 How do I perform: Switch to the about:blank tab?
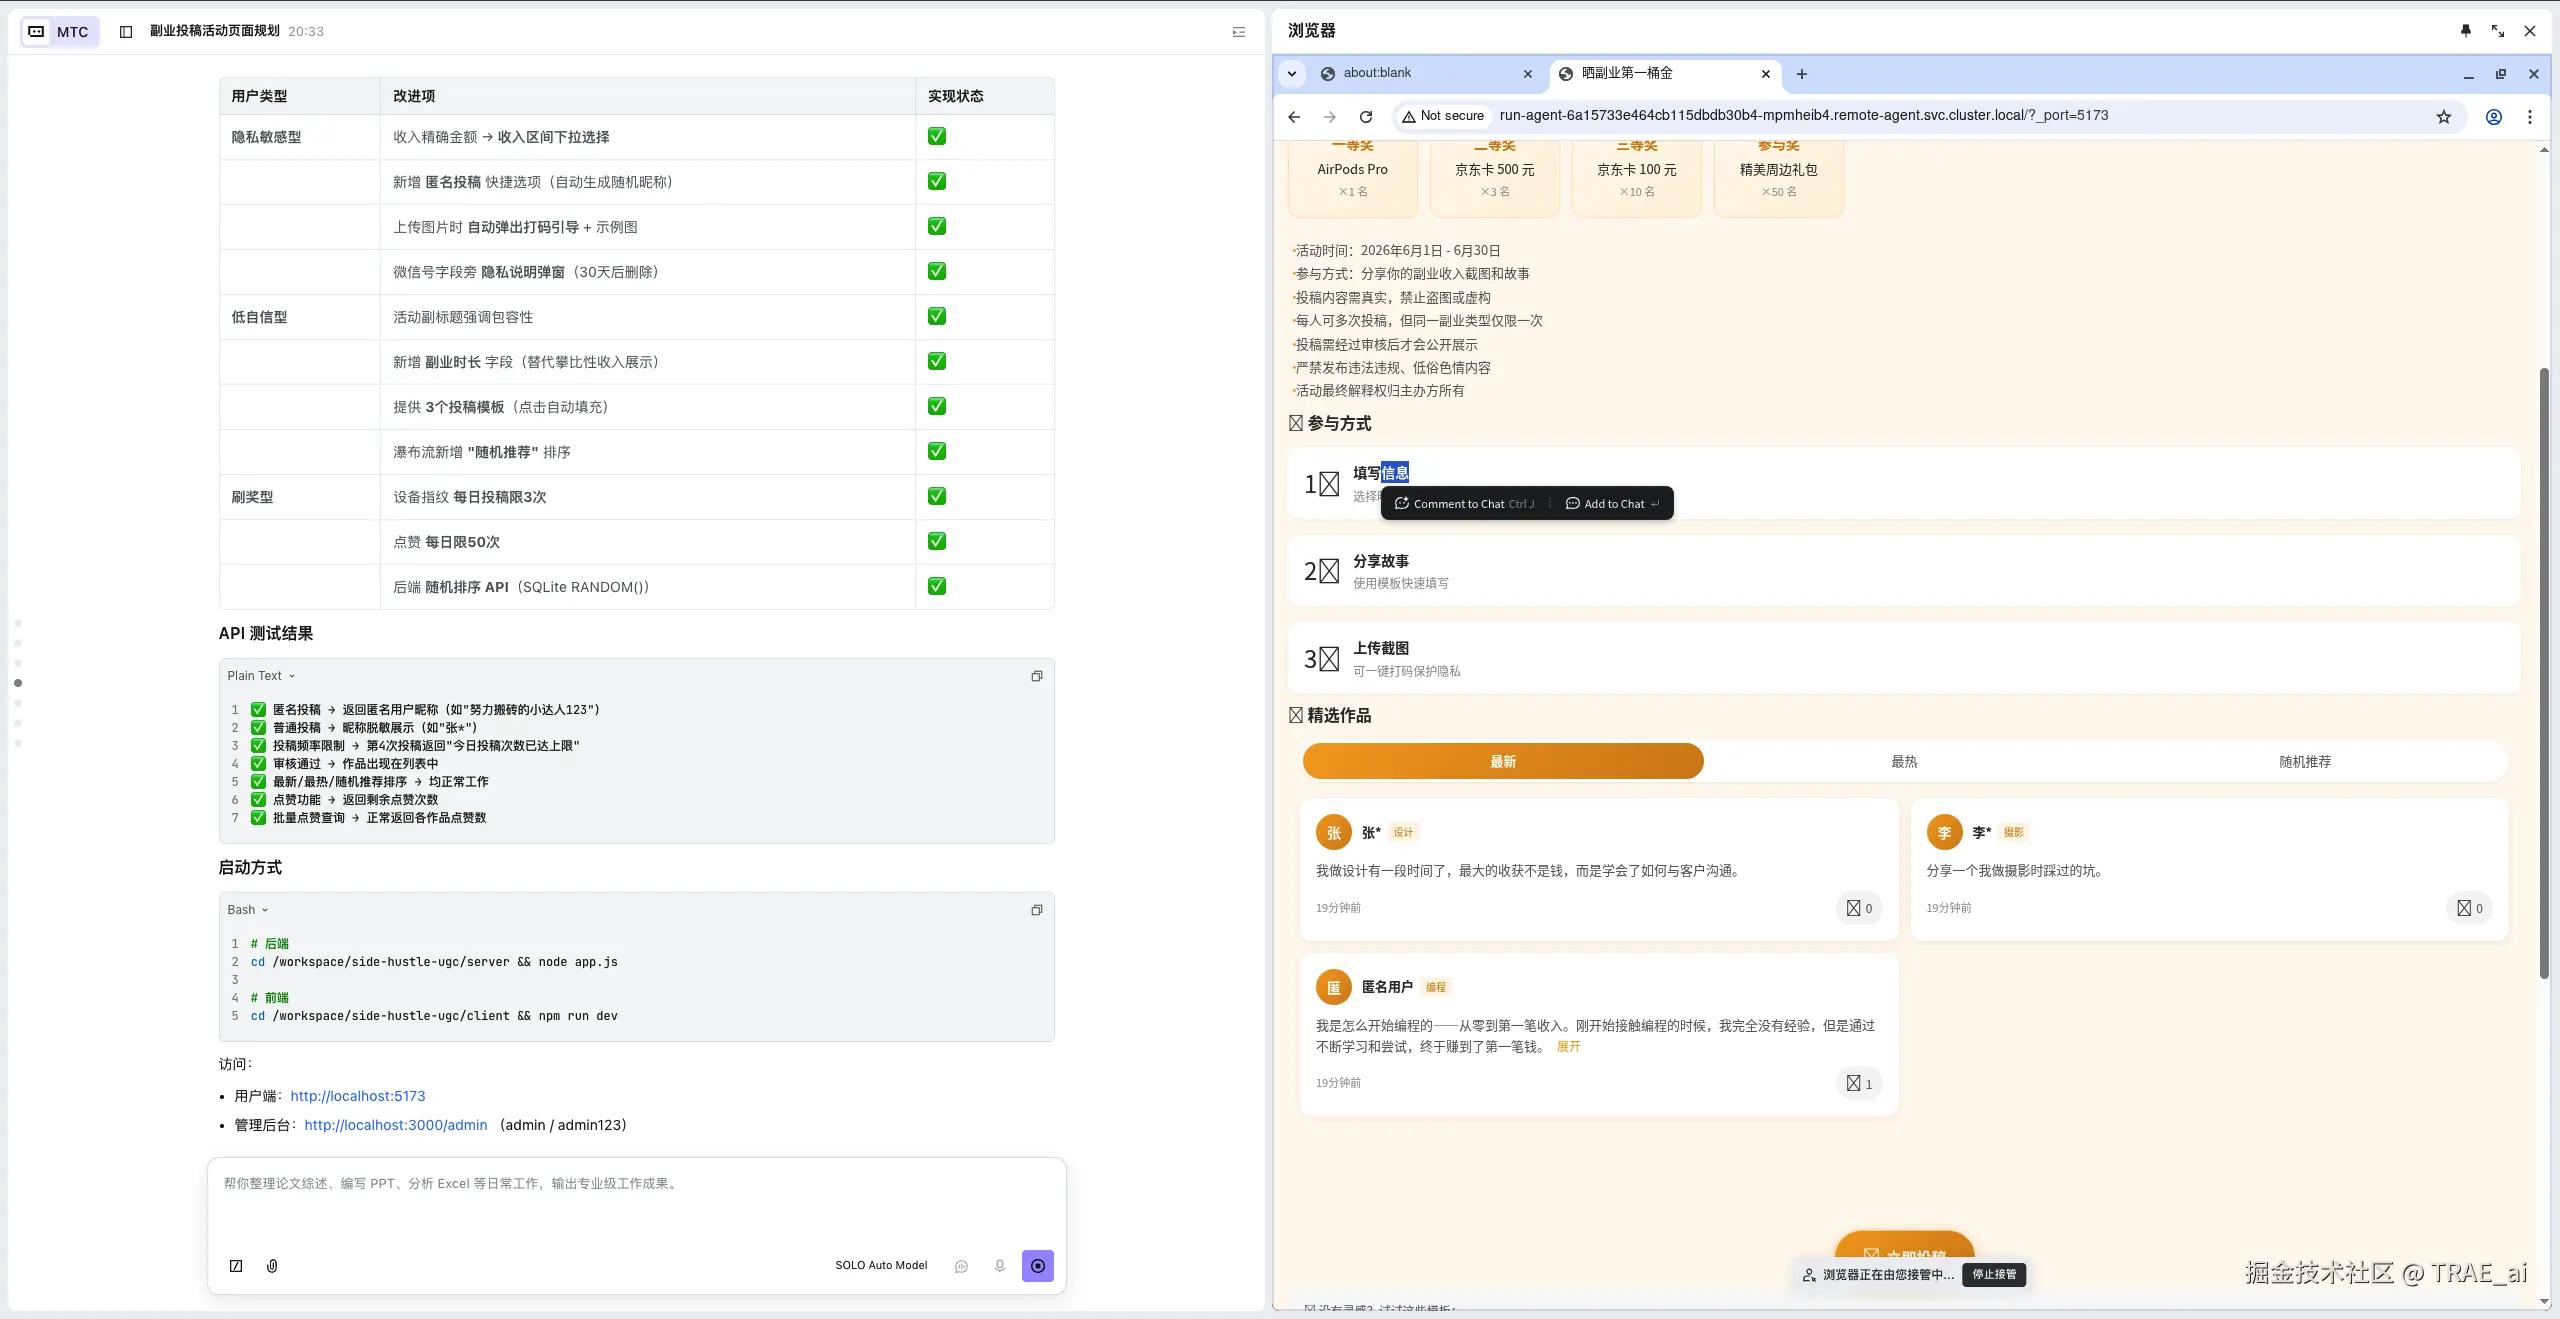coord(1418,73)
